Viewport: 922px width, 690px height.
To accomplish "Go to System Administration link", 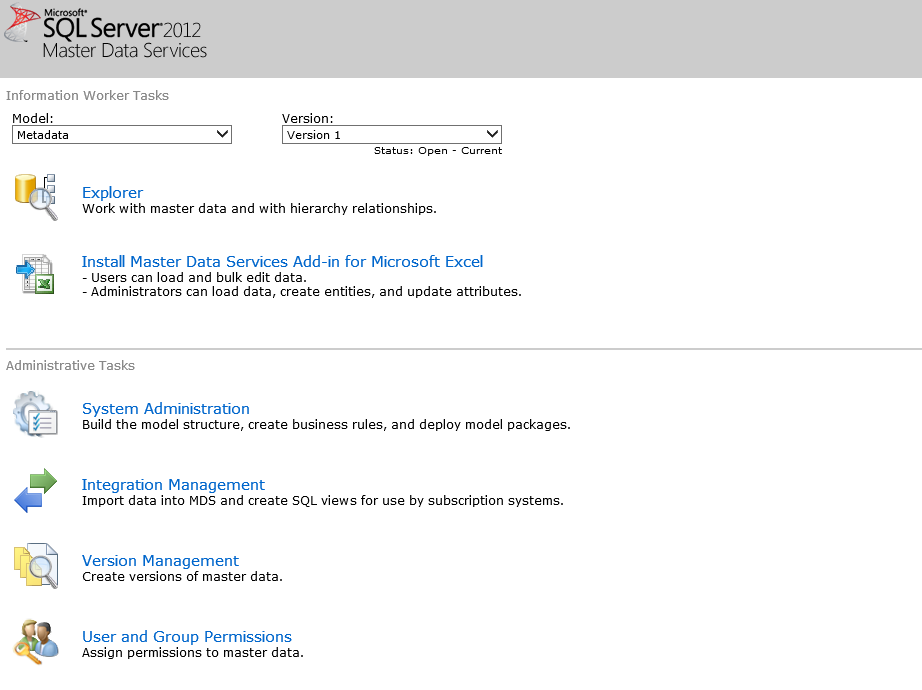I will pos(166,408).
